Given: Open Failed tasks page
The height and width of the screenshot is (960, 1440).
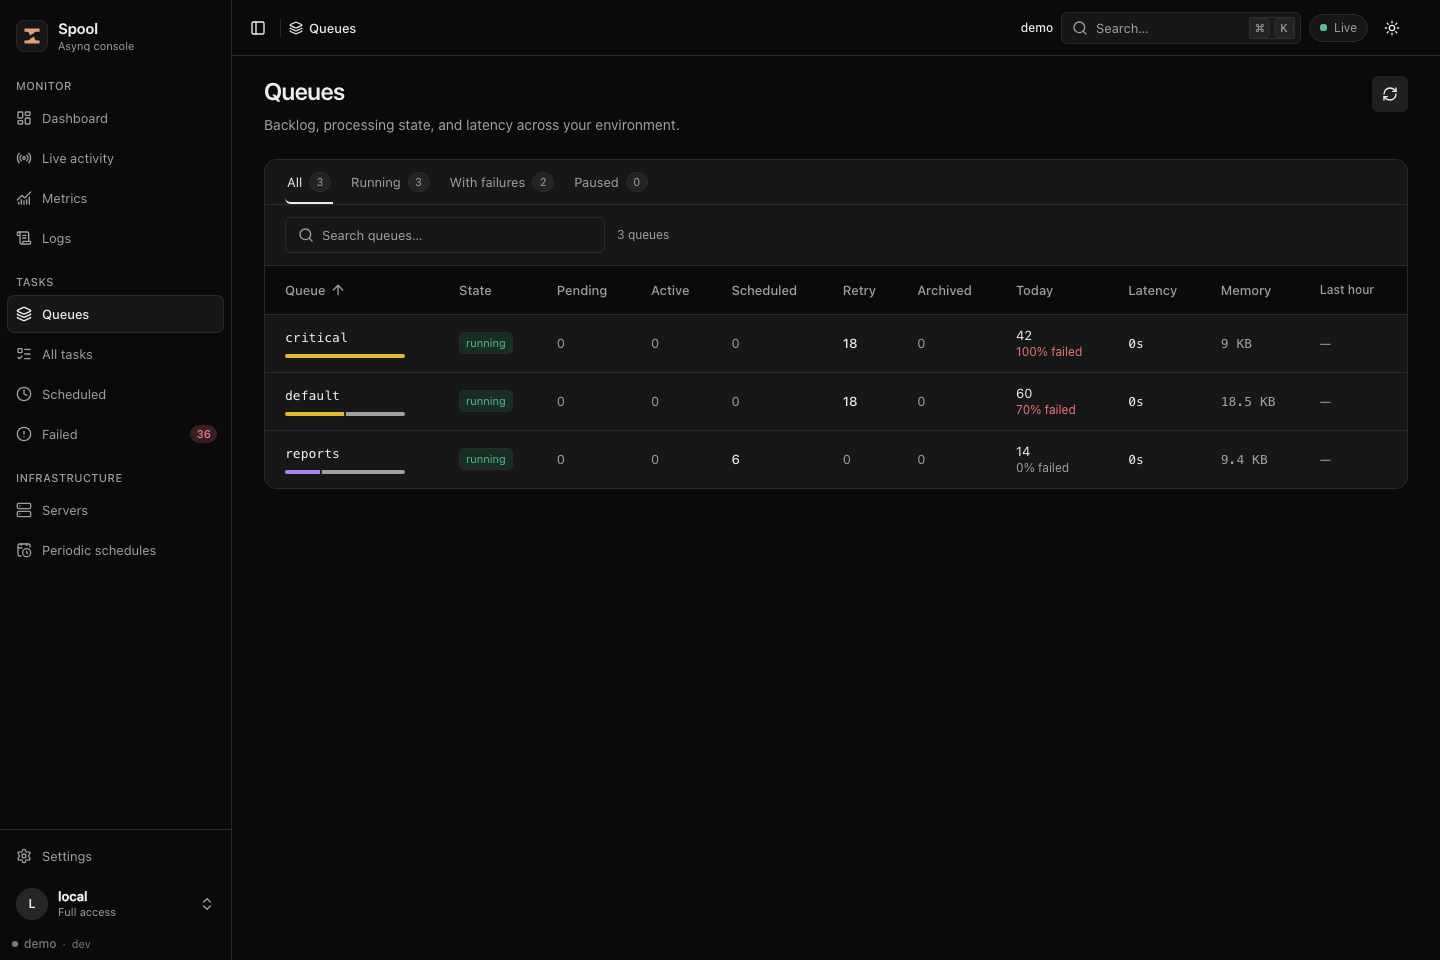Looking at the screenshot, I should pos(115,434).
